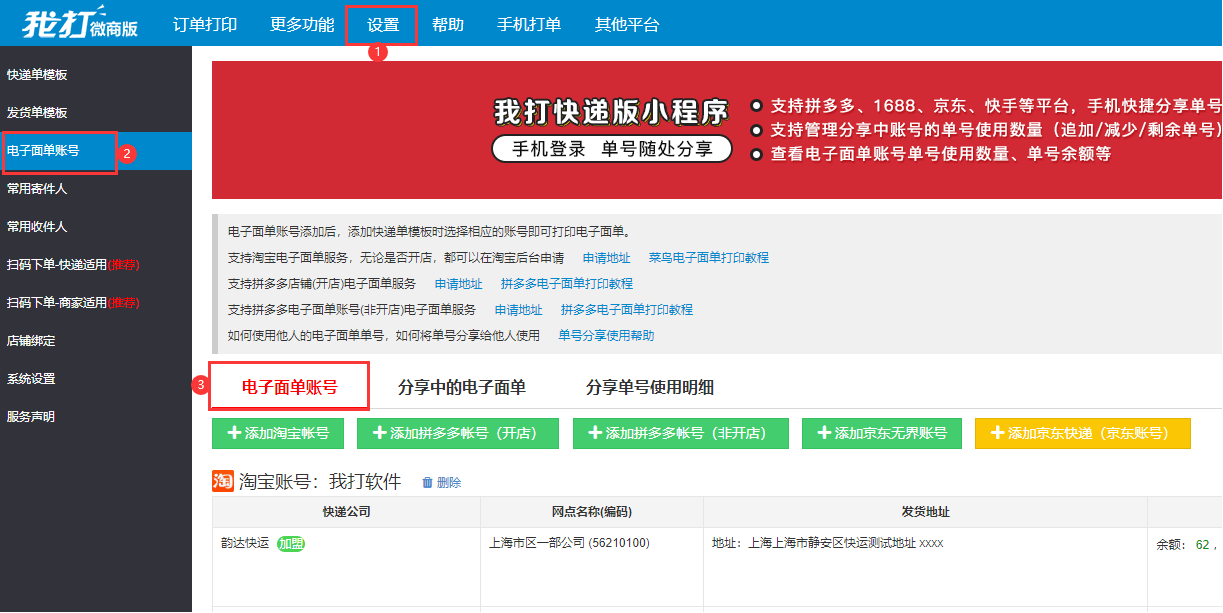Open the 更多功能 menu

tap(302, 25)
